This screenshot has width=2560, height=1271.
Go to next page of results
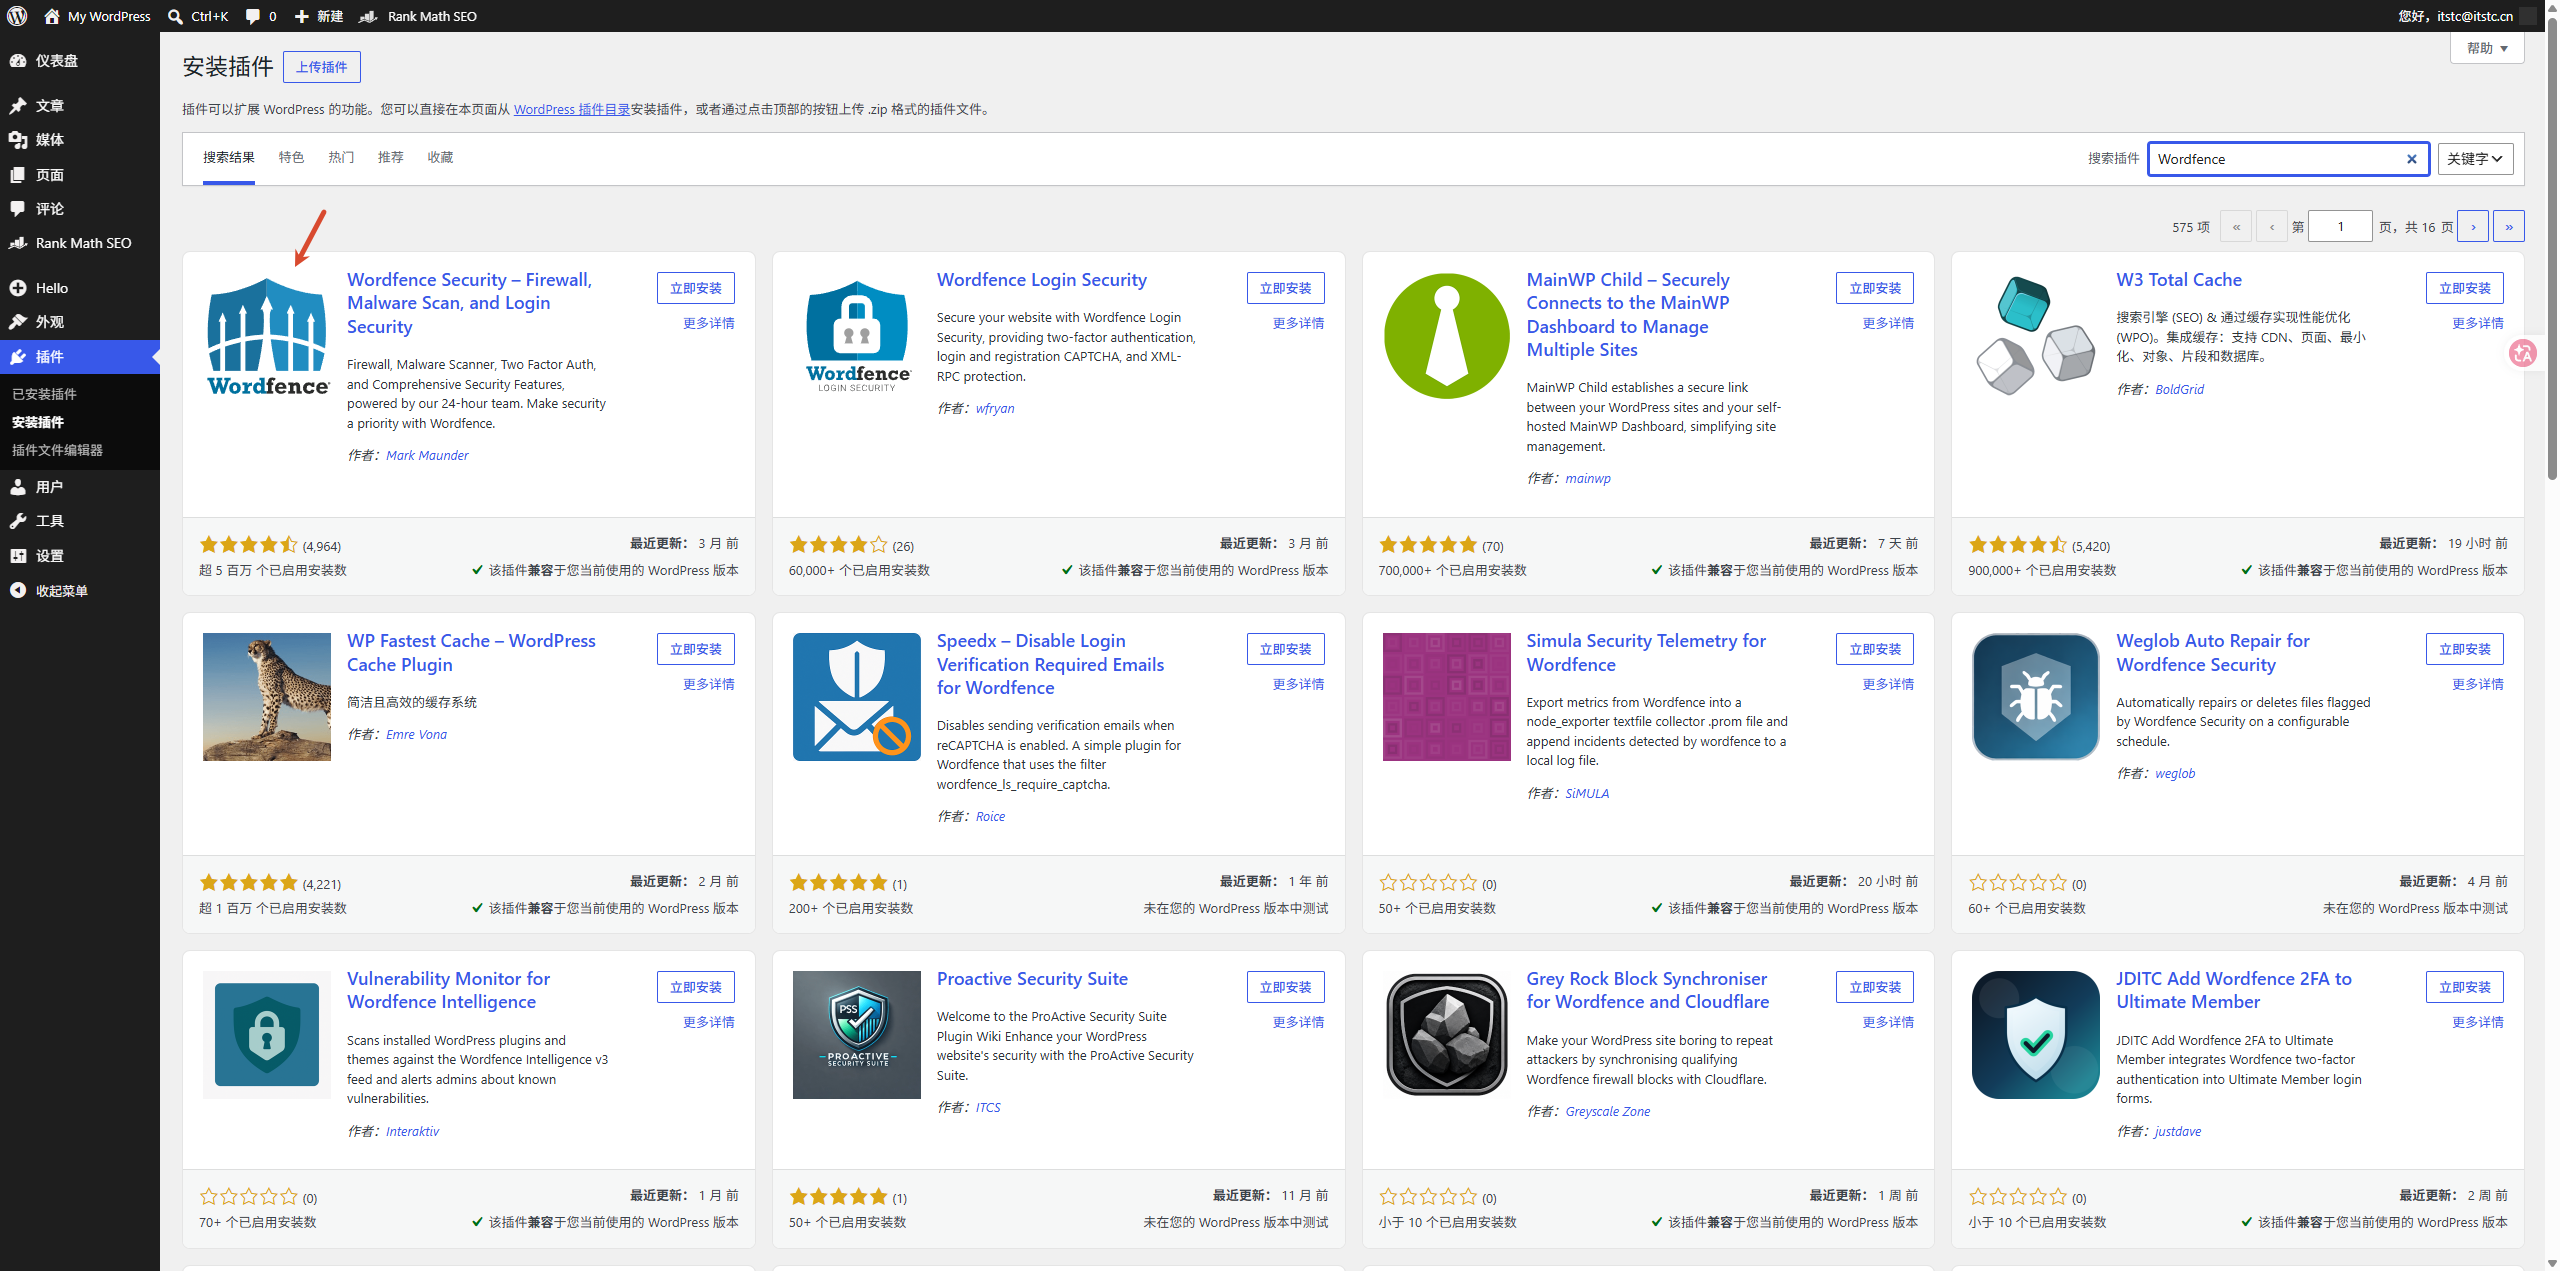(x=2473, y=227)
